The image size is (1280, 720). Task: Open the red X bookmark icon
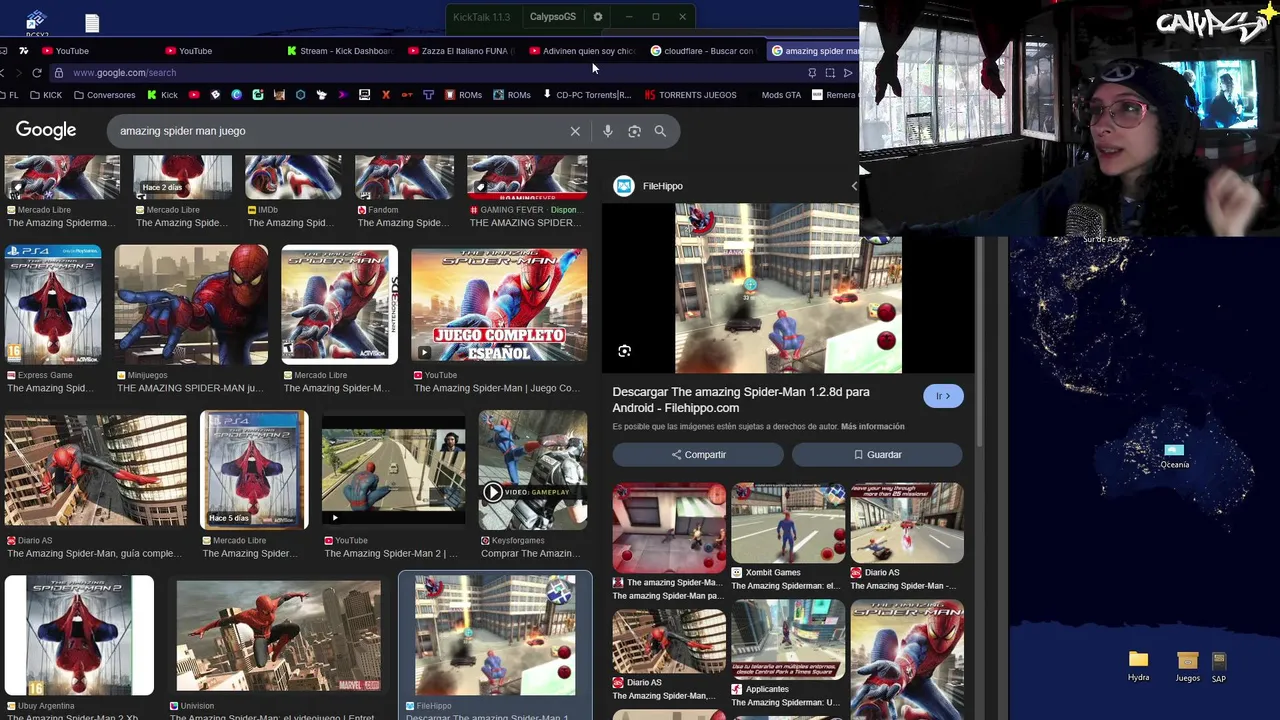click(x=386, y=95)
